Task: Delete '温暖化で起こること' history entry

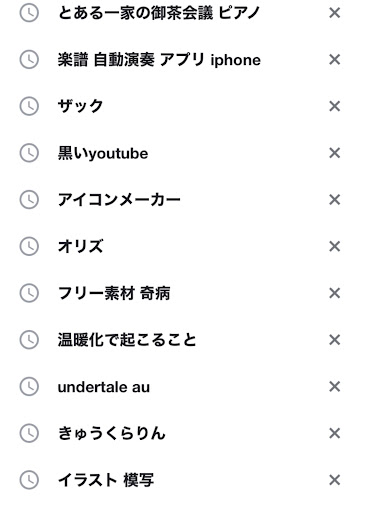Action: click(x=334, y=340)
